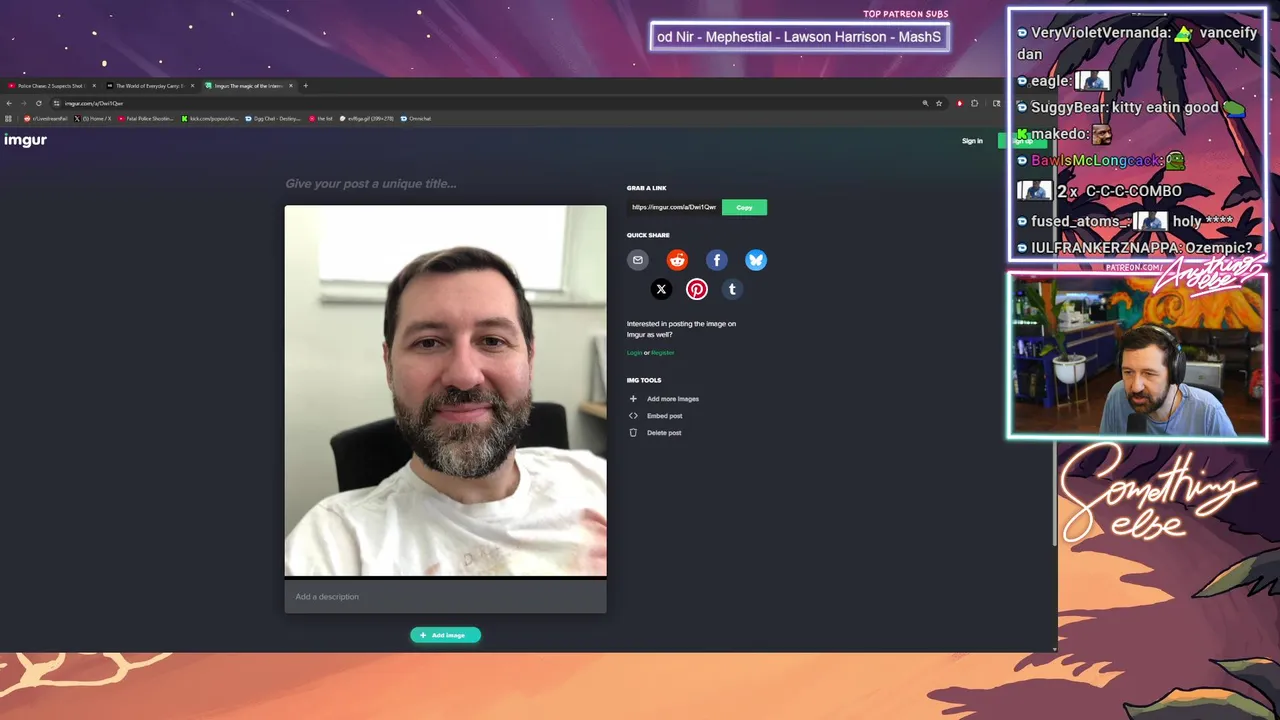Open the kick.com popout bookmark

pyautogui.click(x=210, y=118)
